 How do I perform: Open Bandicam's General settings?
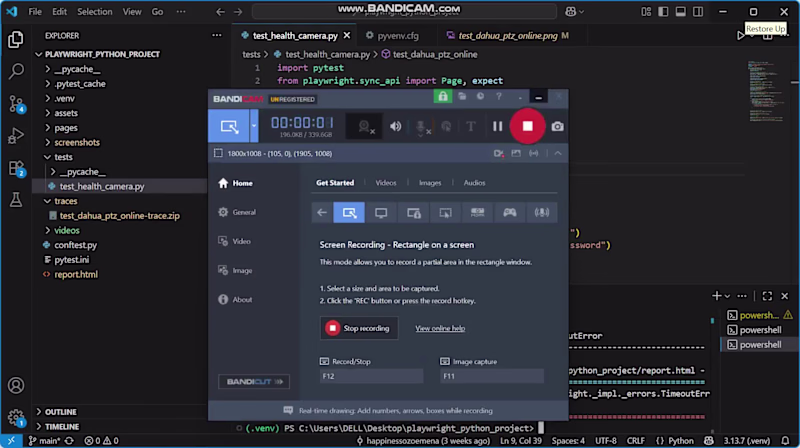pos(237,212)
